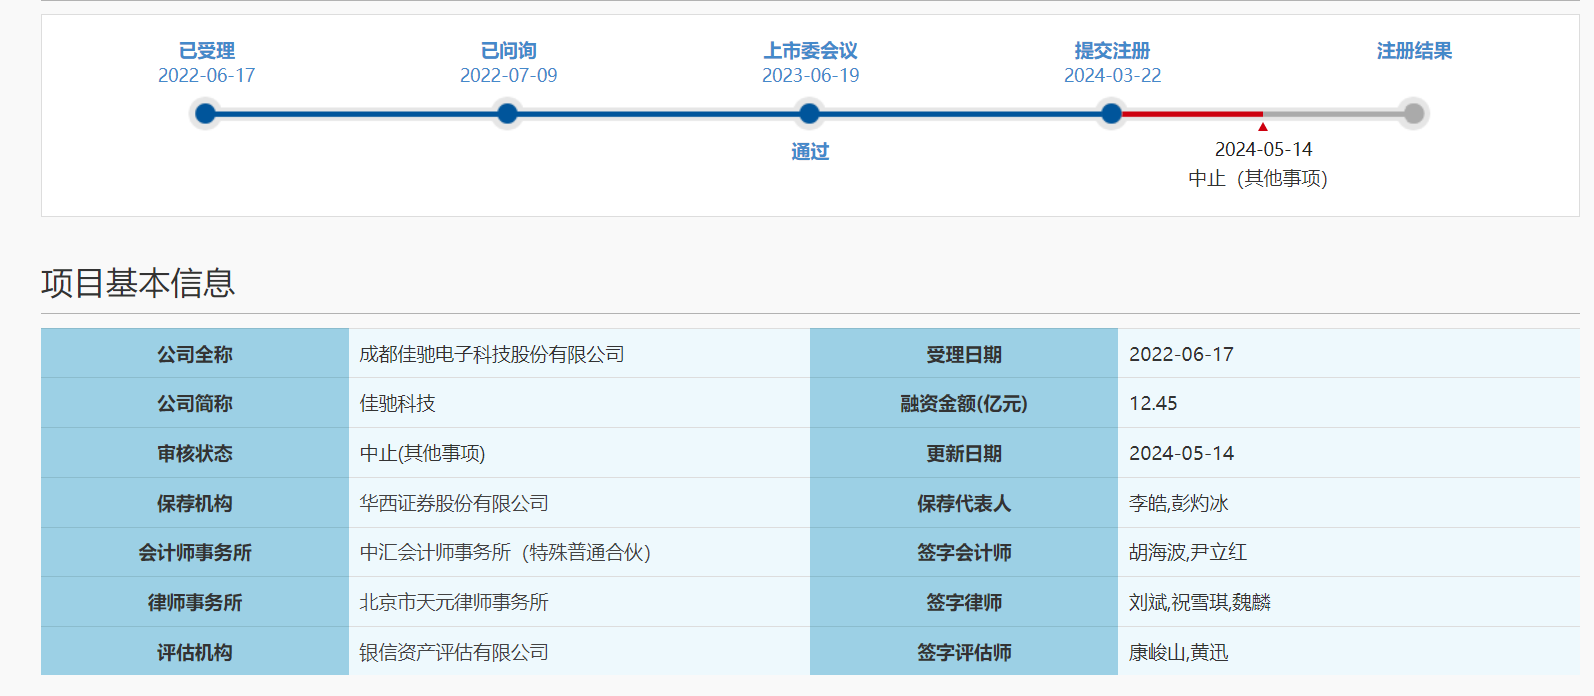
Task: Click the 已问询 timeline dot
Action: [x=508, y=114]
